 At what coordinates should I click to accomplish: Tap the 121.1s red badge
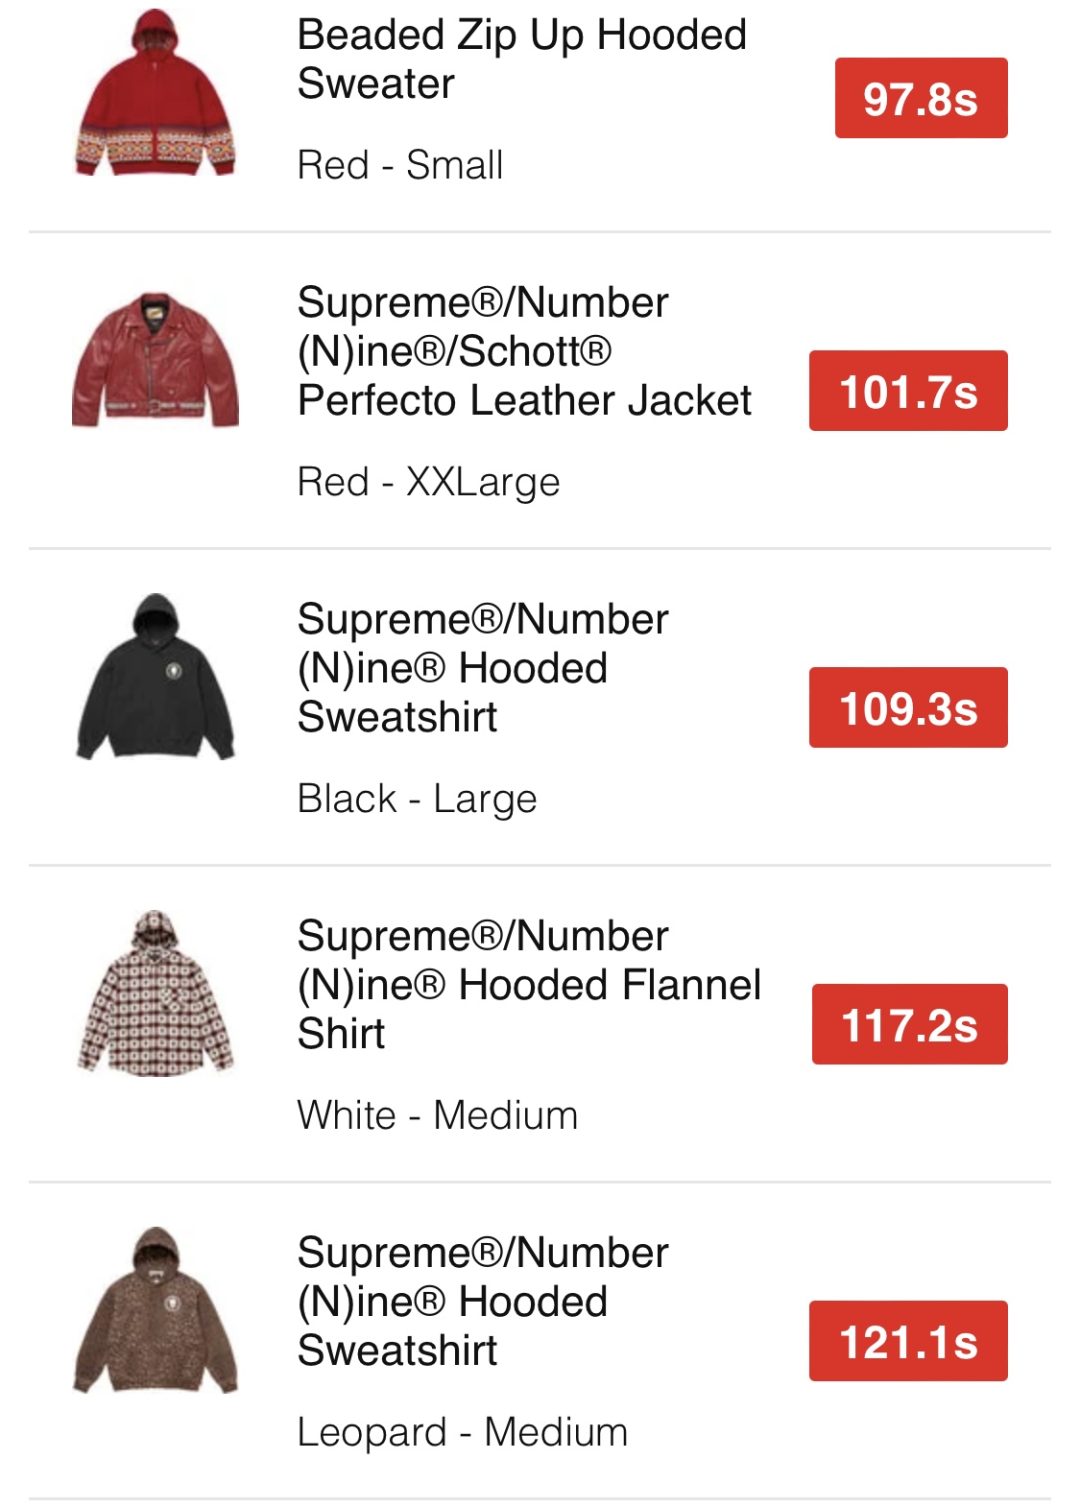[908, 1341]
